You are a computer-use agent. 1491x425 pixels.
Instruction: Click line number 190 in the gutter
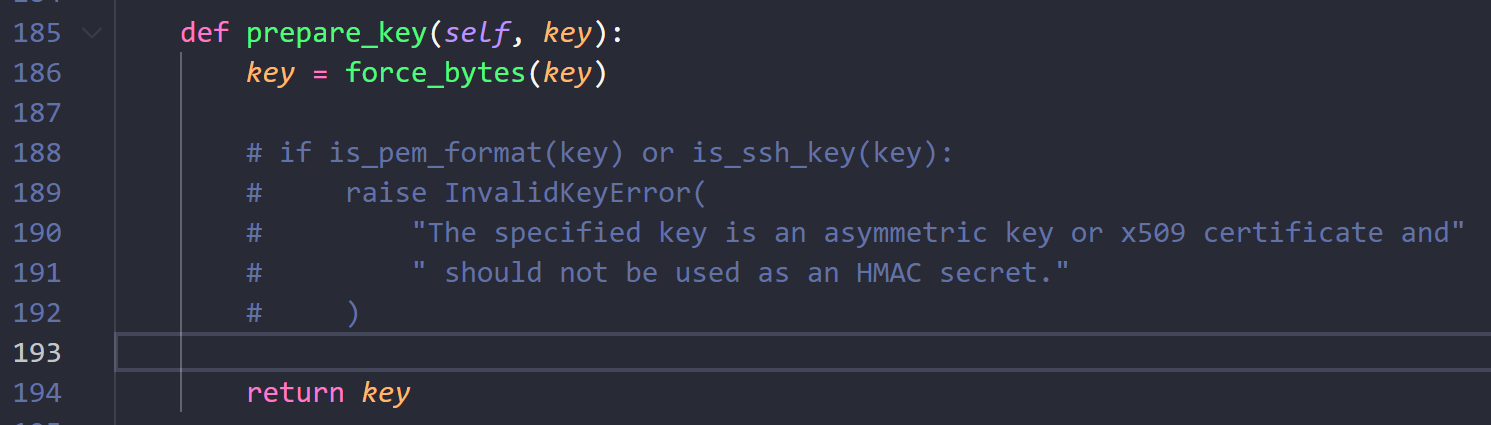[38, 233]
